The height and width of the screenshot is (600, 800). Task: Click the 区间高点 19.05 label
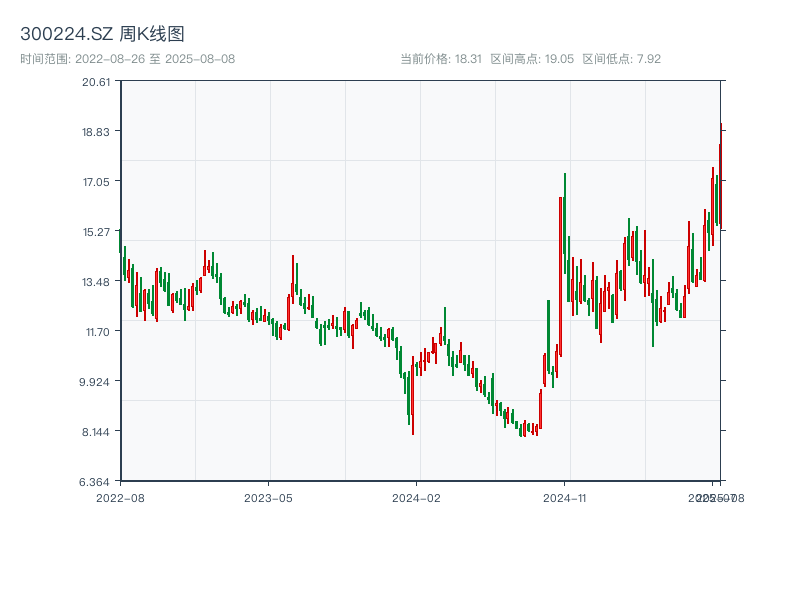[x=532, y=59]
